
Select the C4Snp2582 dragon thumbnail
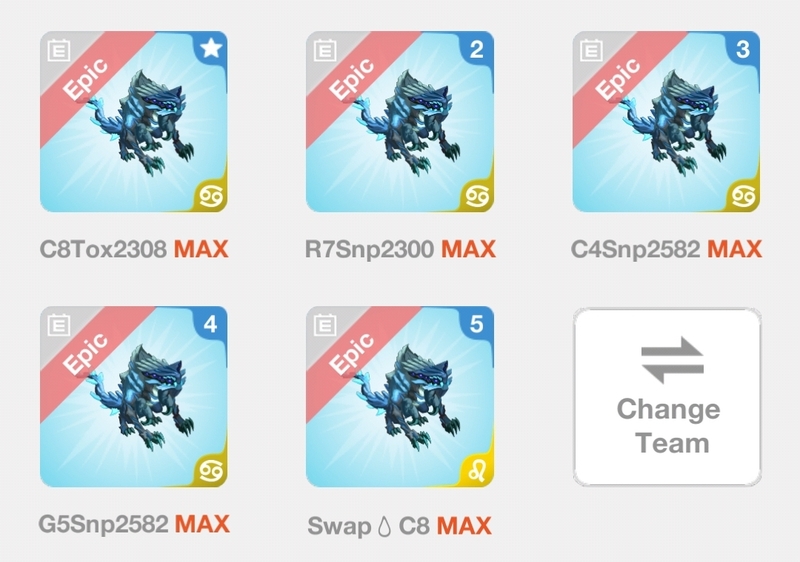[x=666, y=121]
